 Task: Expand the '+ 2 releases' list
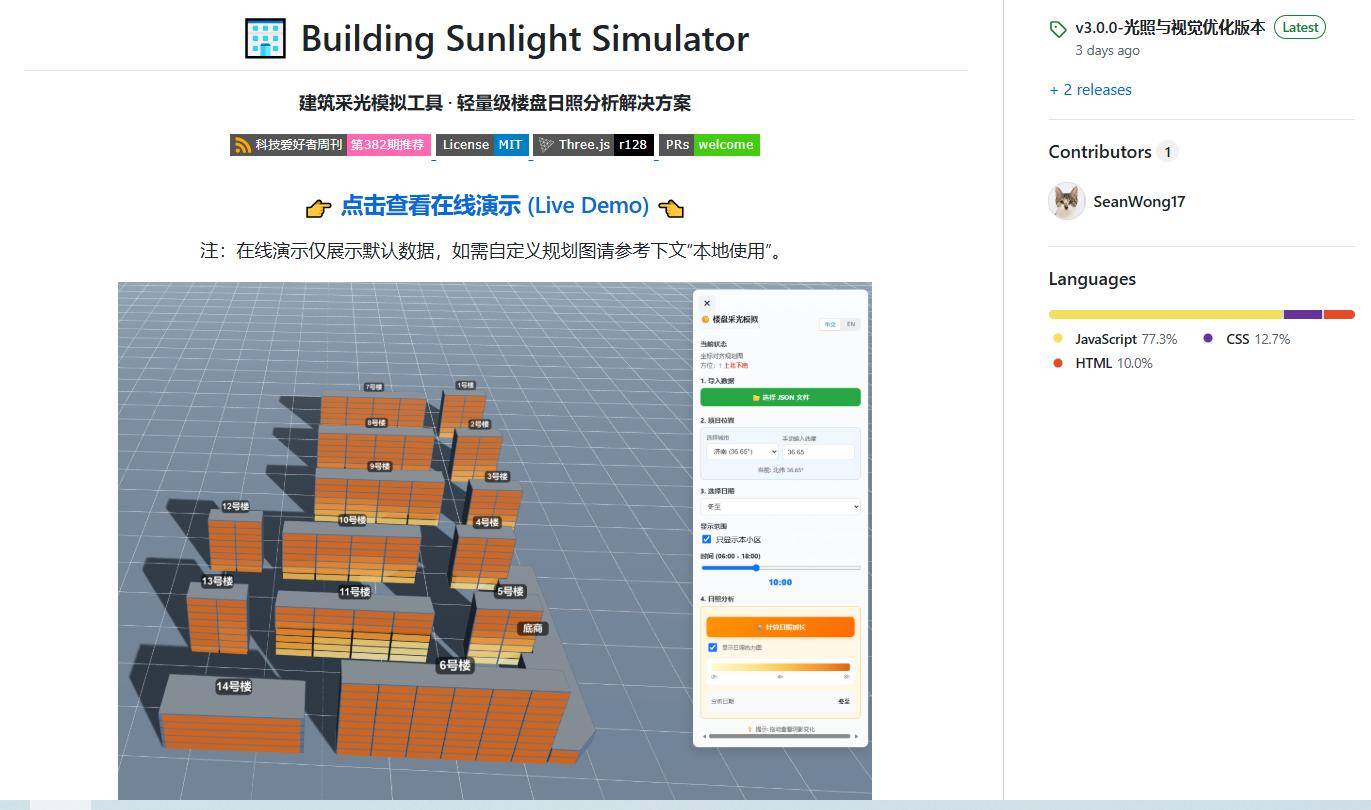pyautogui.click(x=1090, y=90)
